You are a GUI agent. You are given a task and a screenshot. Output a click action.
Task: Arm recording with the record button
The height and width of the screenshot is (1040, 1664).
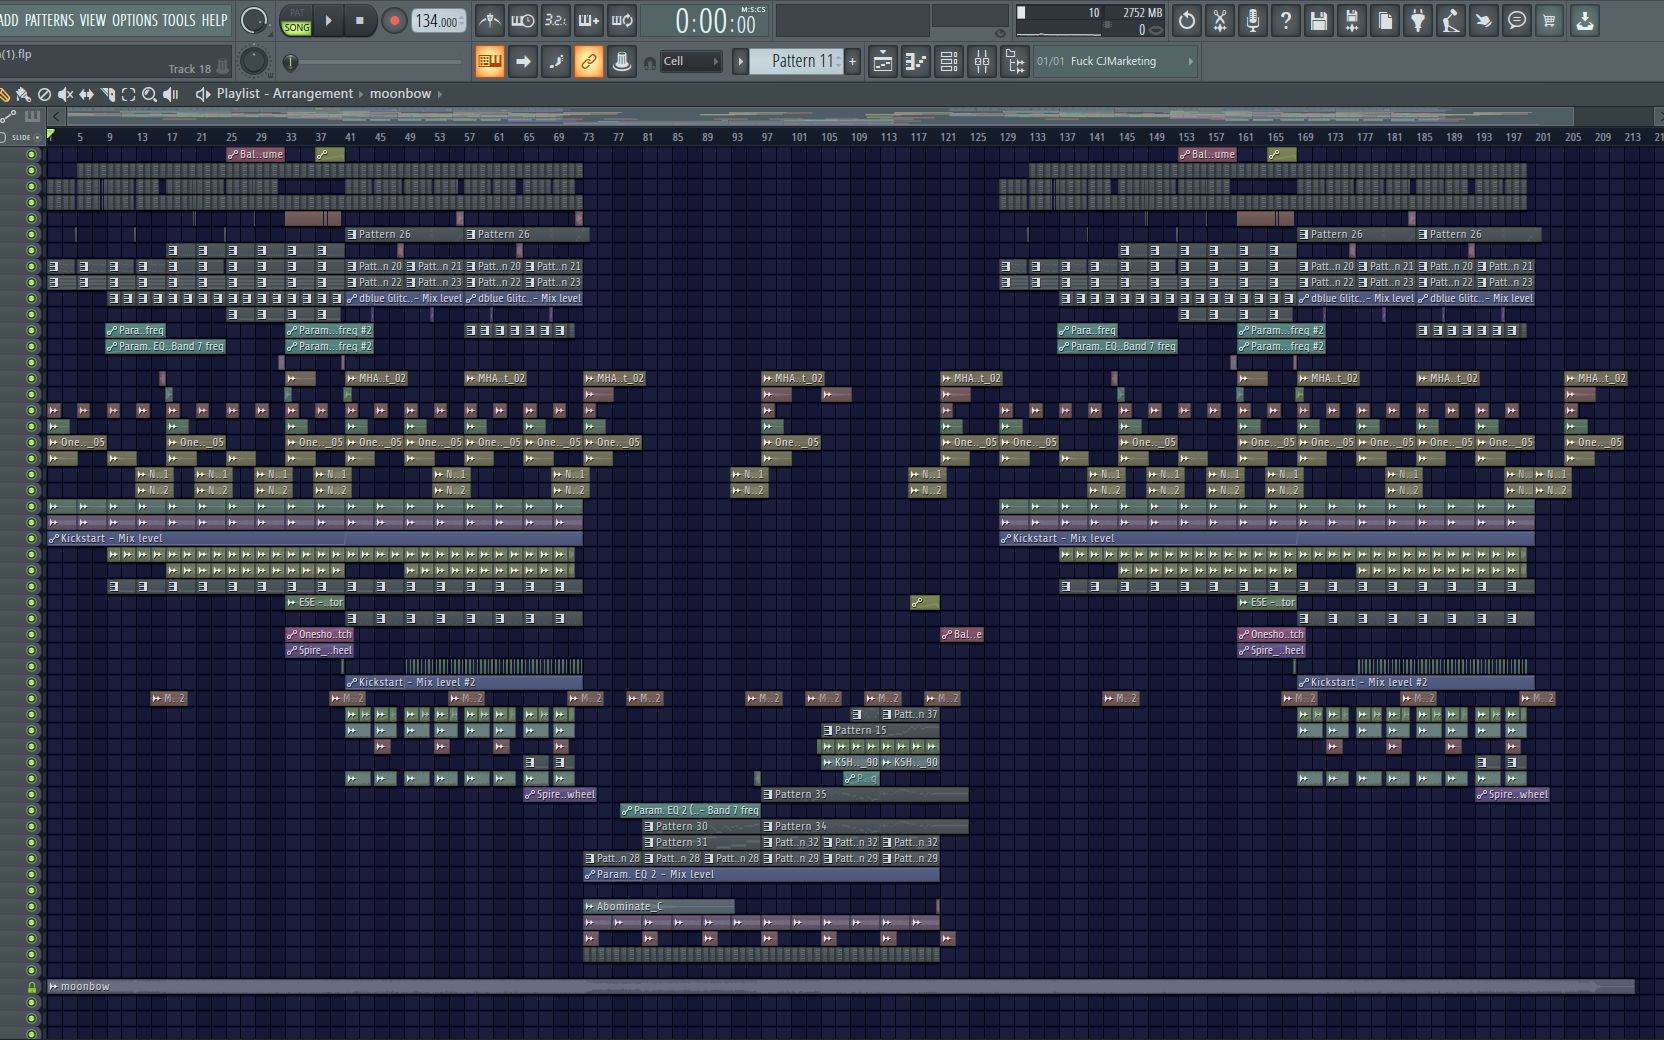tap(394, 20)
